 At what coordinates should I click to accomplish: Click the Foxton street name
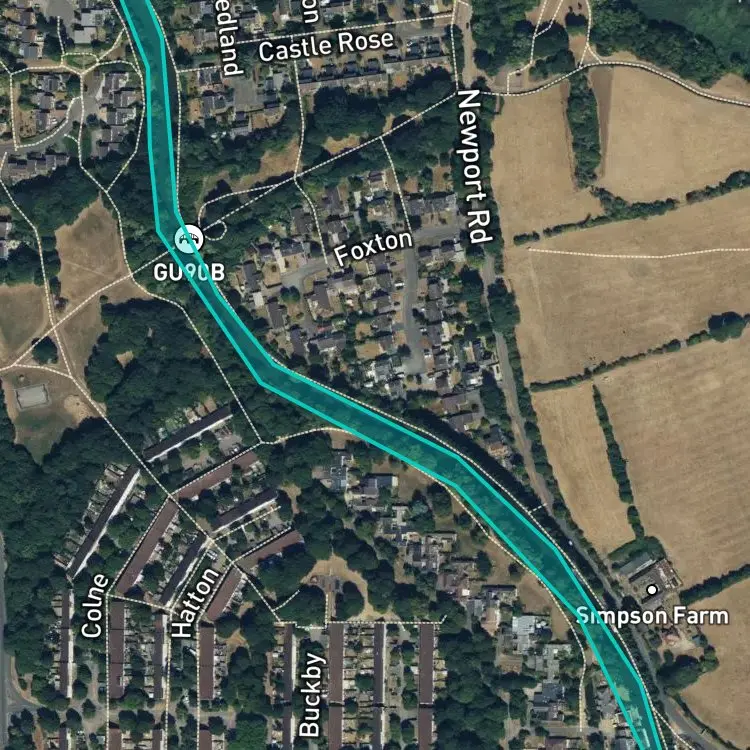click(x=373, y=247)
